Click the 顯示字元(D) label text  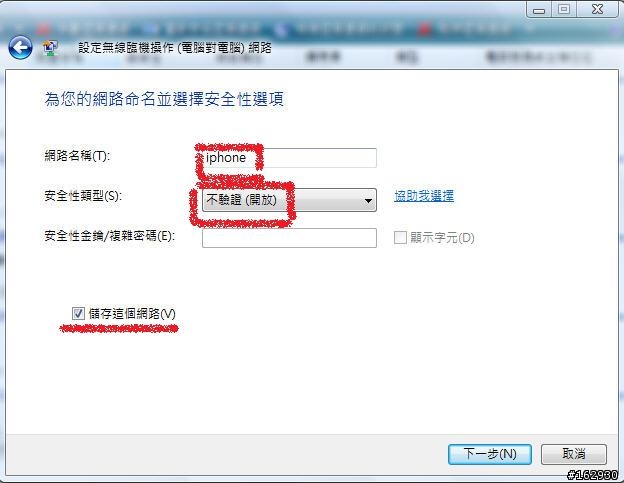click(442, 238)
